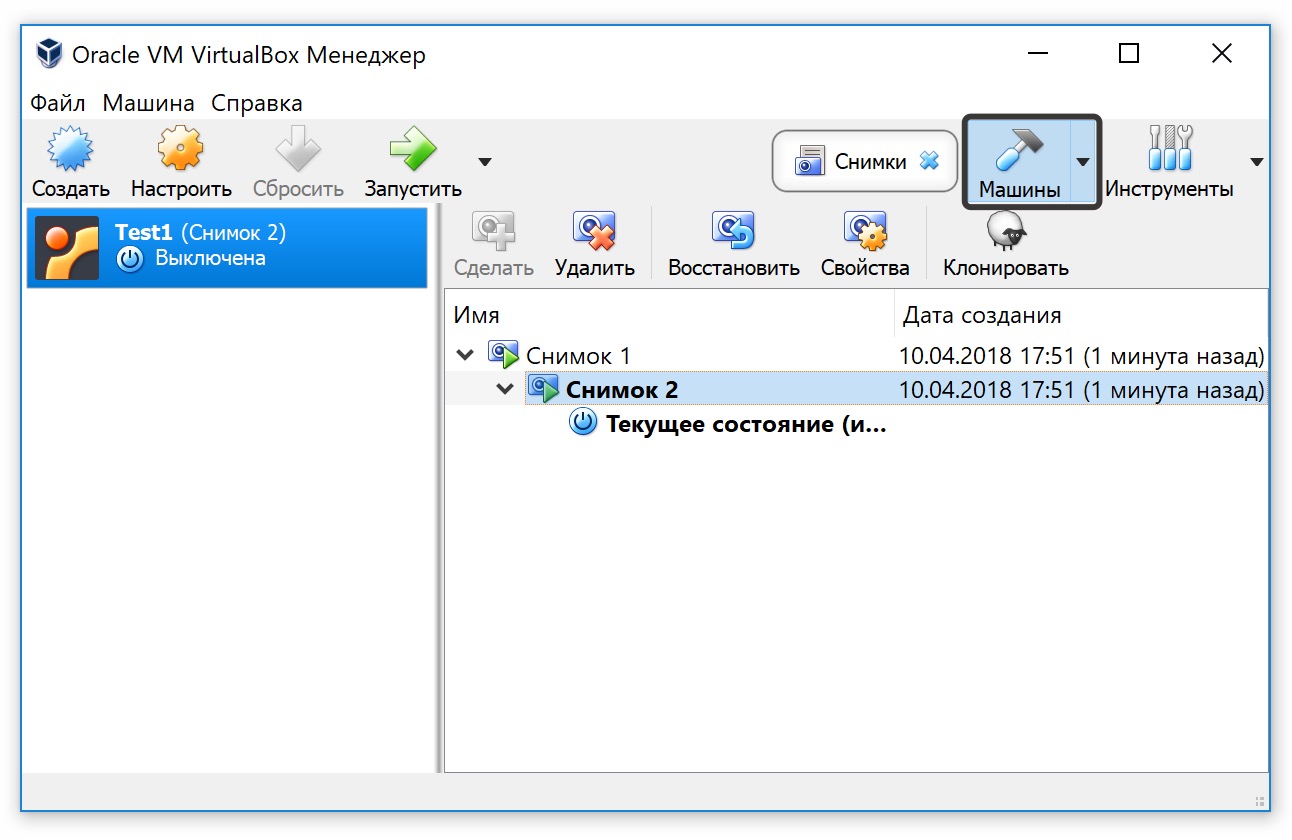Open the Справка menu

(x=257, y=103)
